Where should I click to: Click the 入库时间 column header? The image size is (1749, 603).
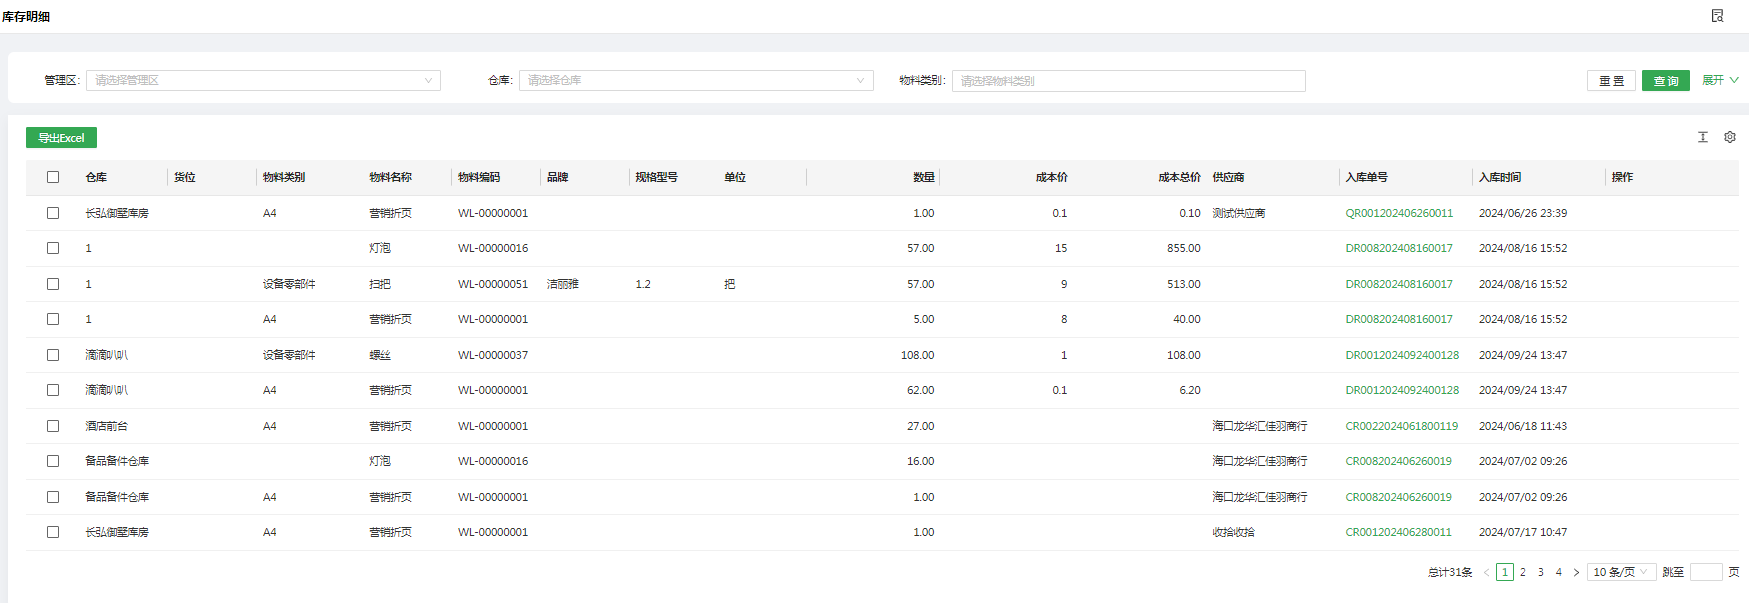tap(1500, 177)
